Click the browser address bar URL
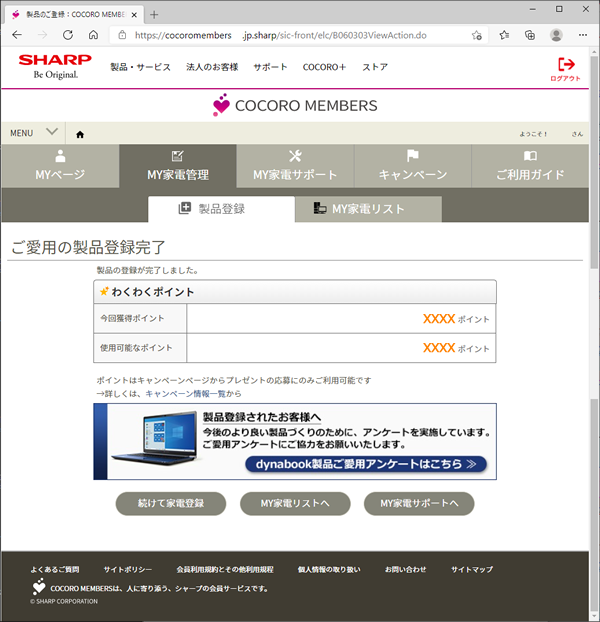Screen dimensions: 600x622 [280, 35]
